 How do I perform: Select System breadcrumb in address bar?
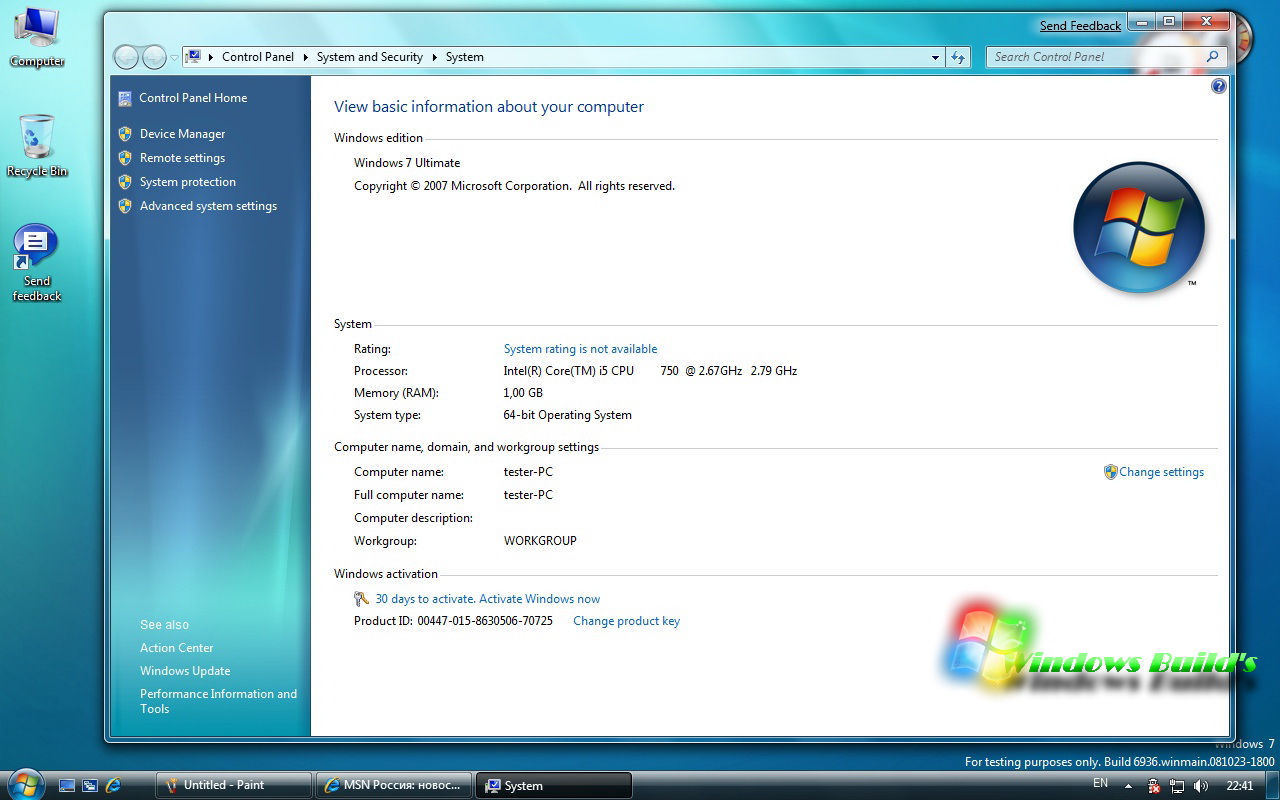point(465,57)
